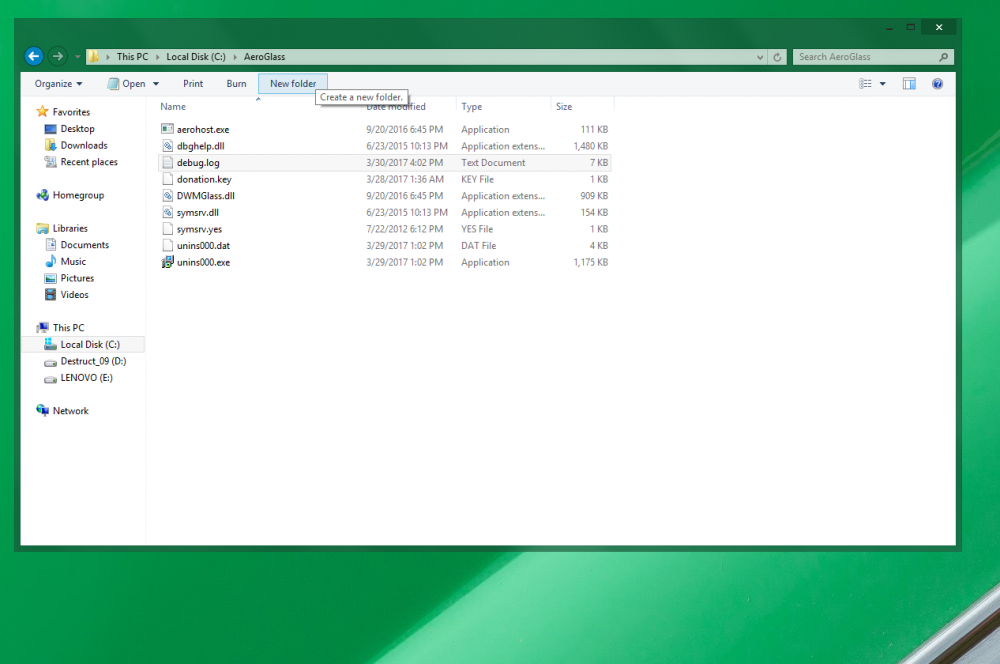Show the preview pane icon
1000x664 pixels.
coord(909,83)
